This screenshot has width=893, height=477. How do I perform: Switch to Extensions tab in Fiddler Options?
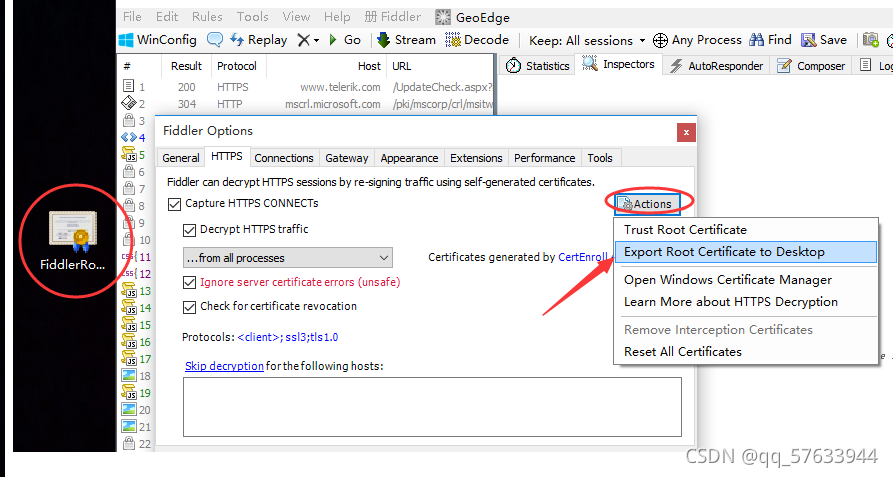tap(476, 158)
